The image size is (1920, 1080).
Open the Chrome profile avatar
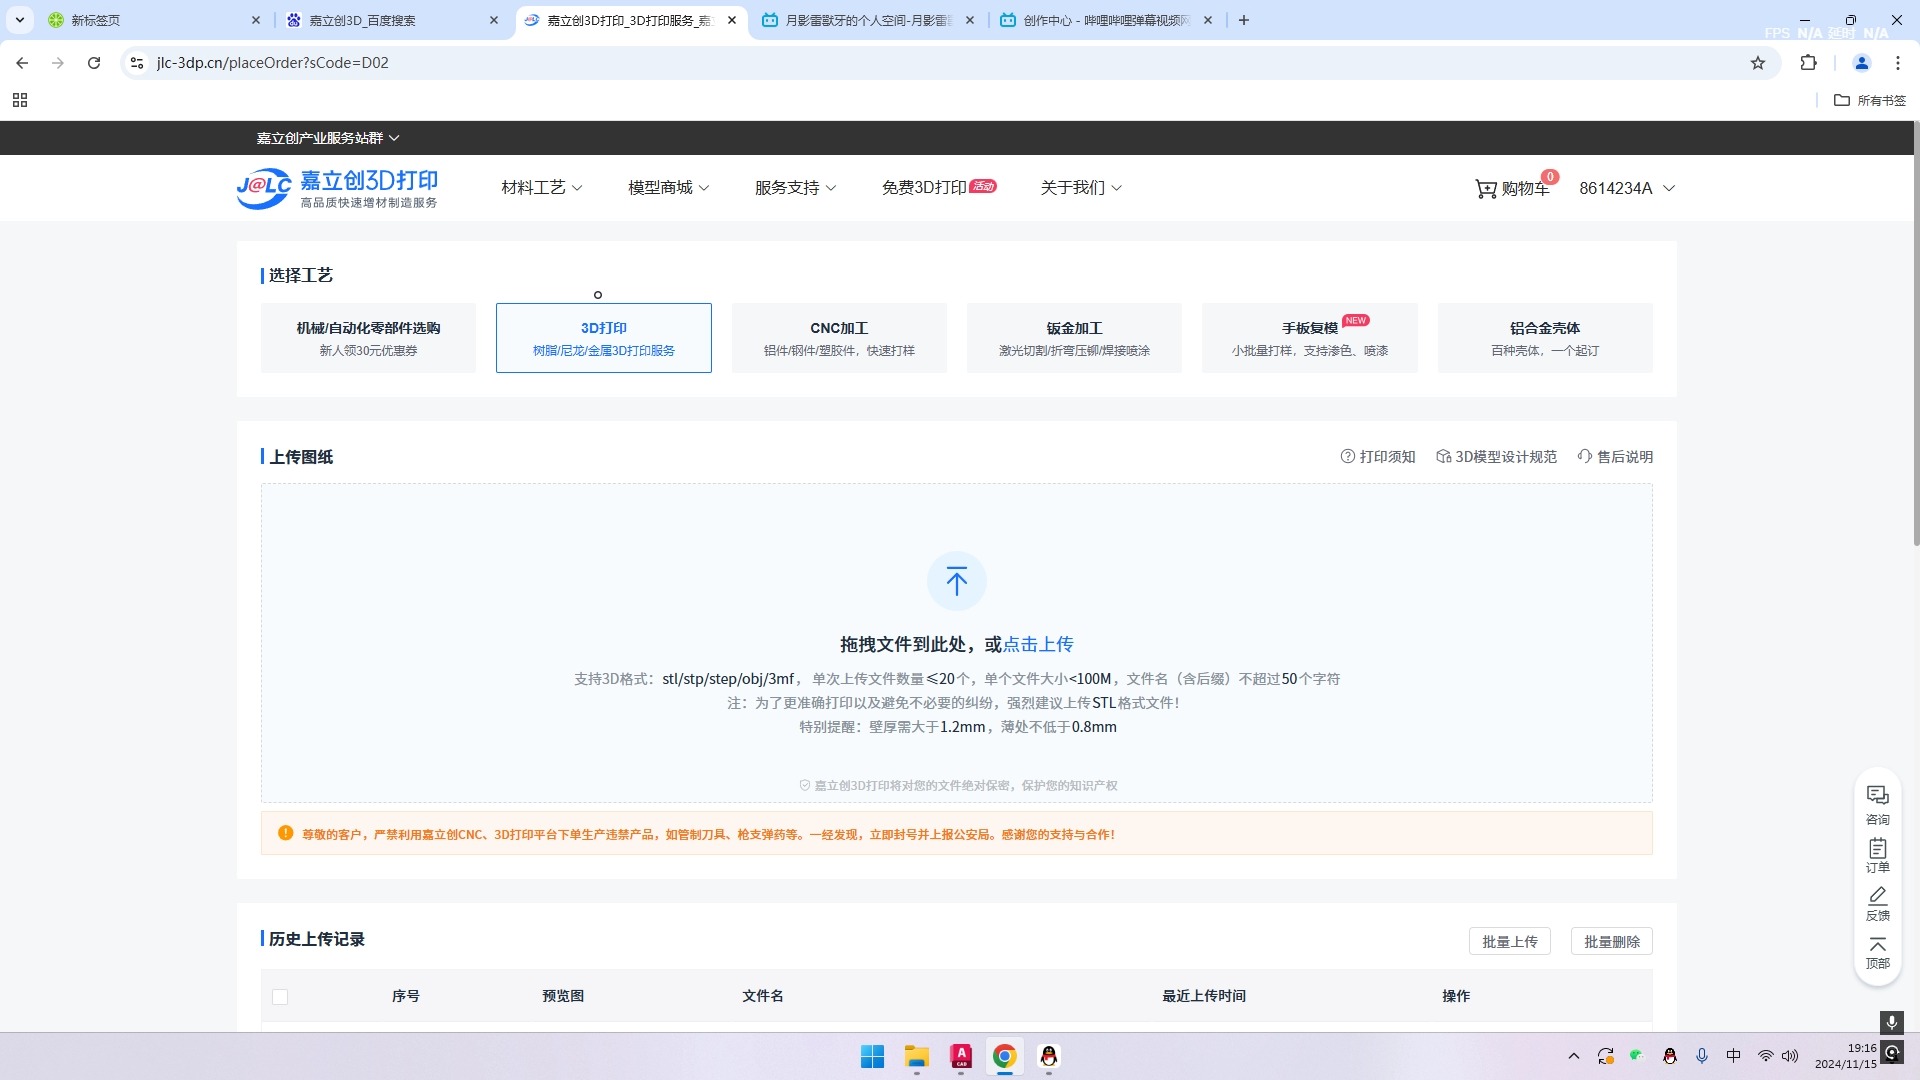1861,63
